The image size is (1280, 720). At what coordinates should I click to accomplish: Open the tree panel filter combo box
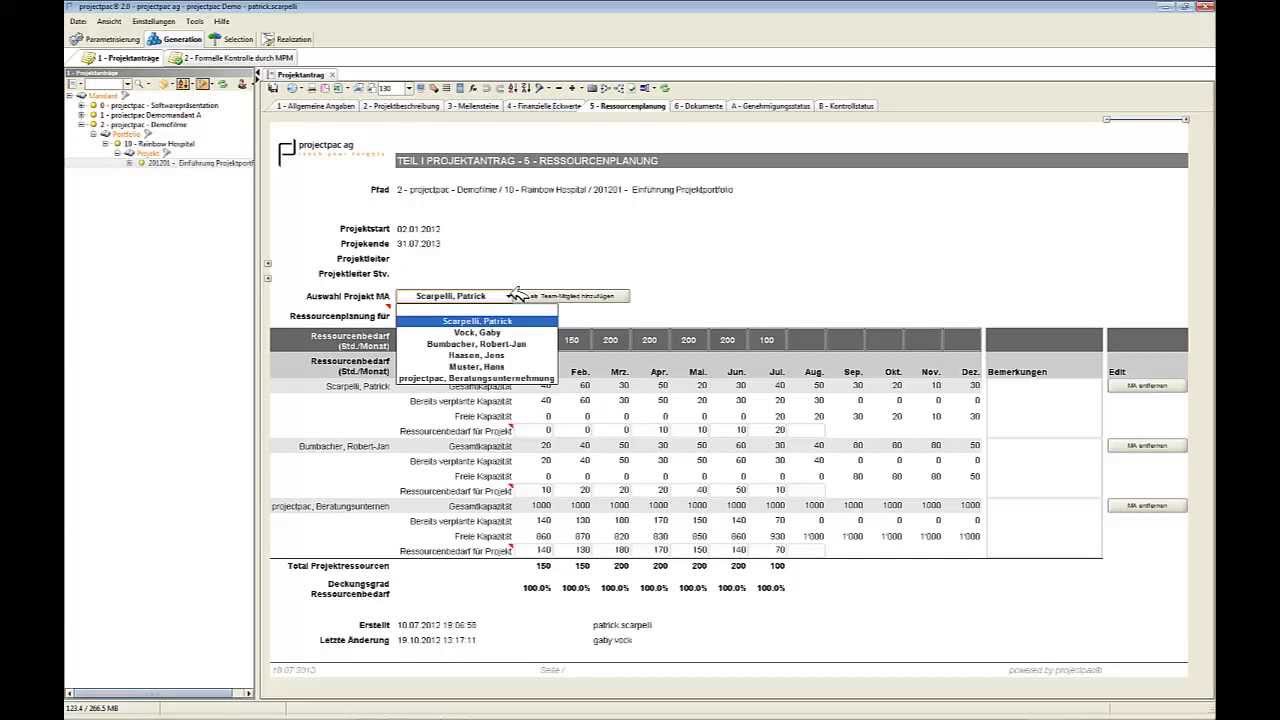(x=127, y=84)
